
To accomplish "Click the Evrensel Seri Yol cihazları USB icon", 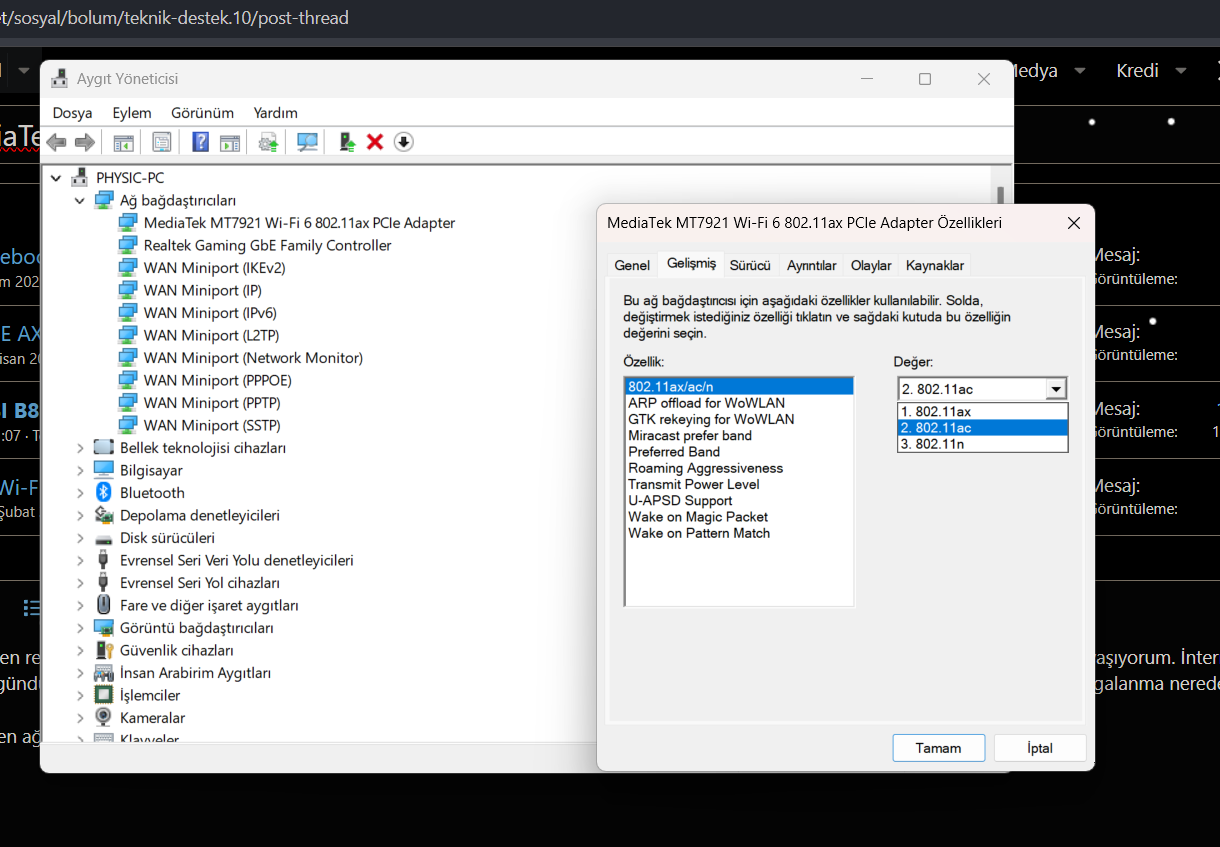I will [103, 582].
